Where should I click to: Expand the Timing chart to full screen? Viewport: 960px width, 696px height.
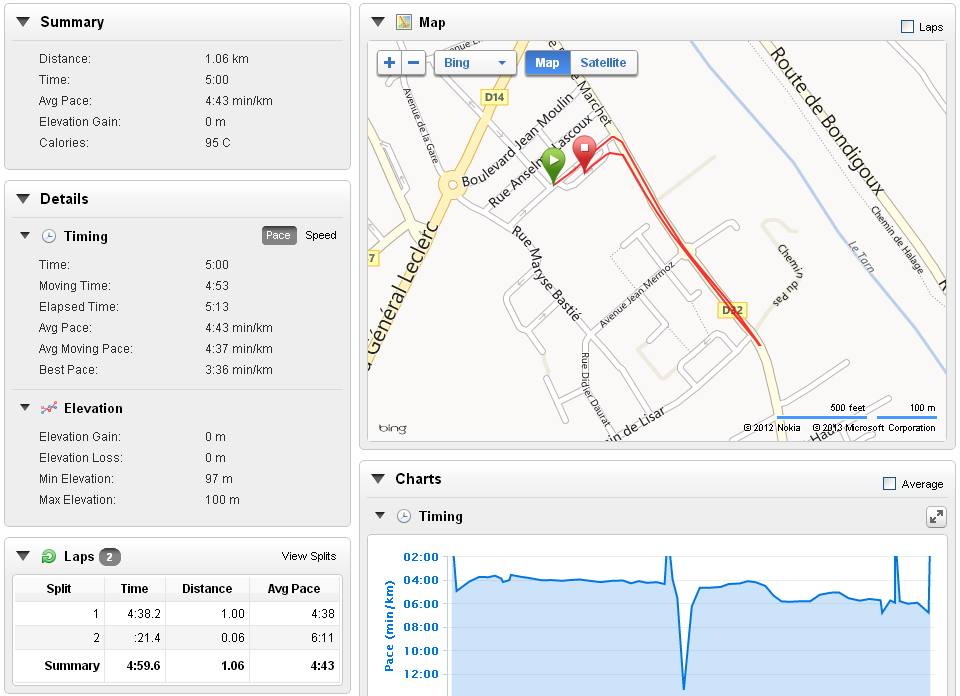pos(936,516)
